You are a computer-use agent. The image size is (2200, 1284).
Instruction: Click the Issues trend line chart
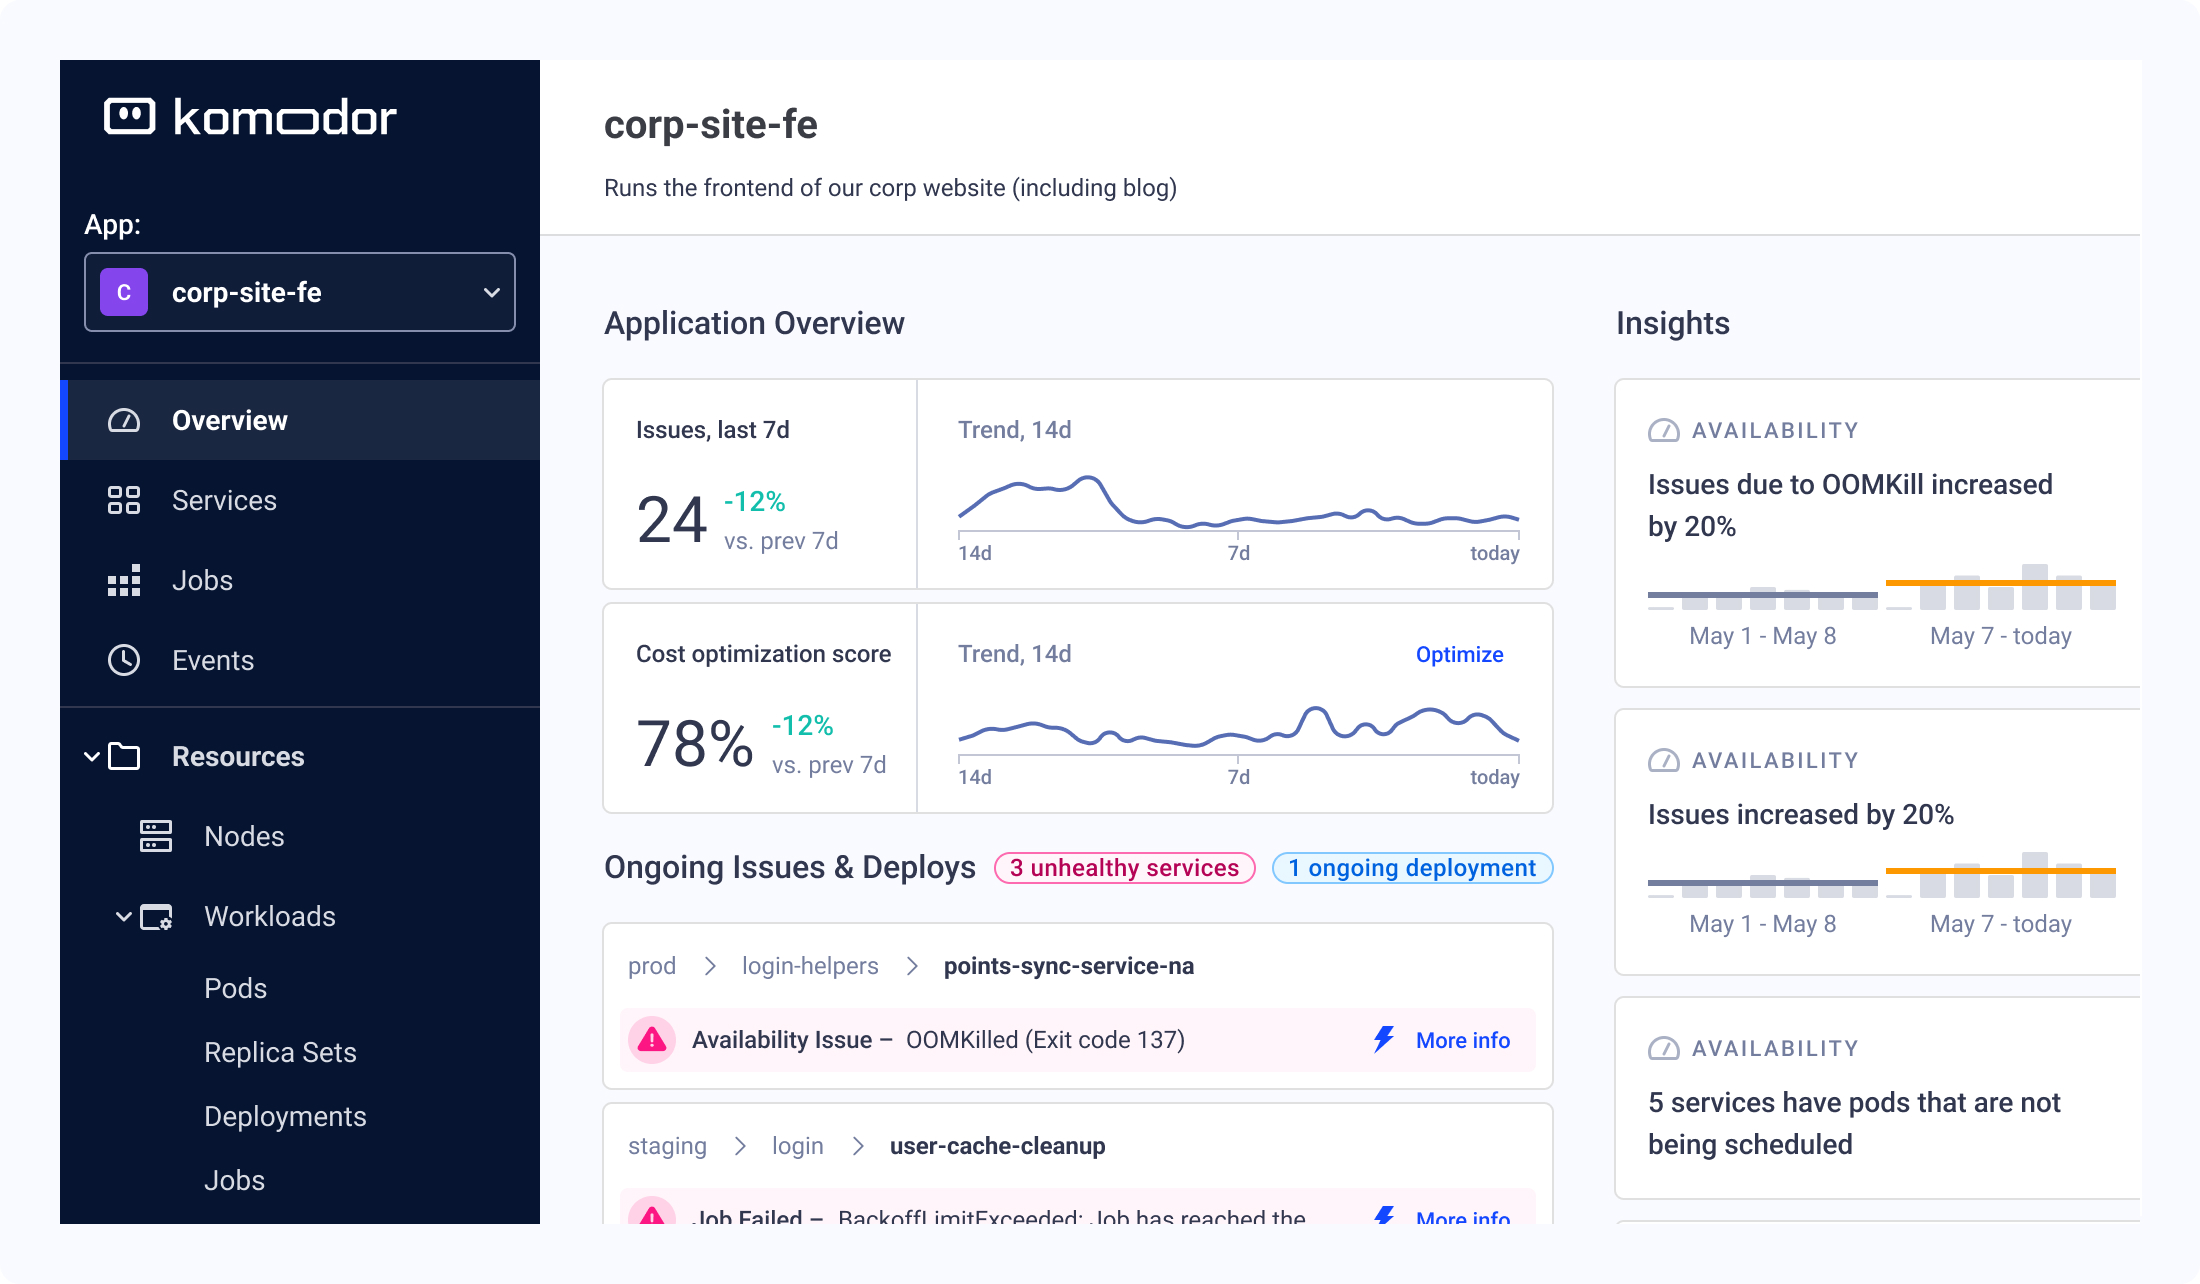click(1238, 502)
